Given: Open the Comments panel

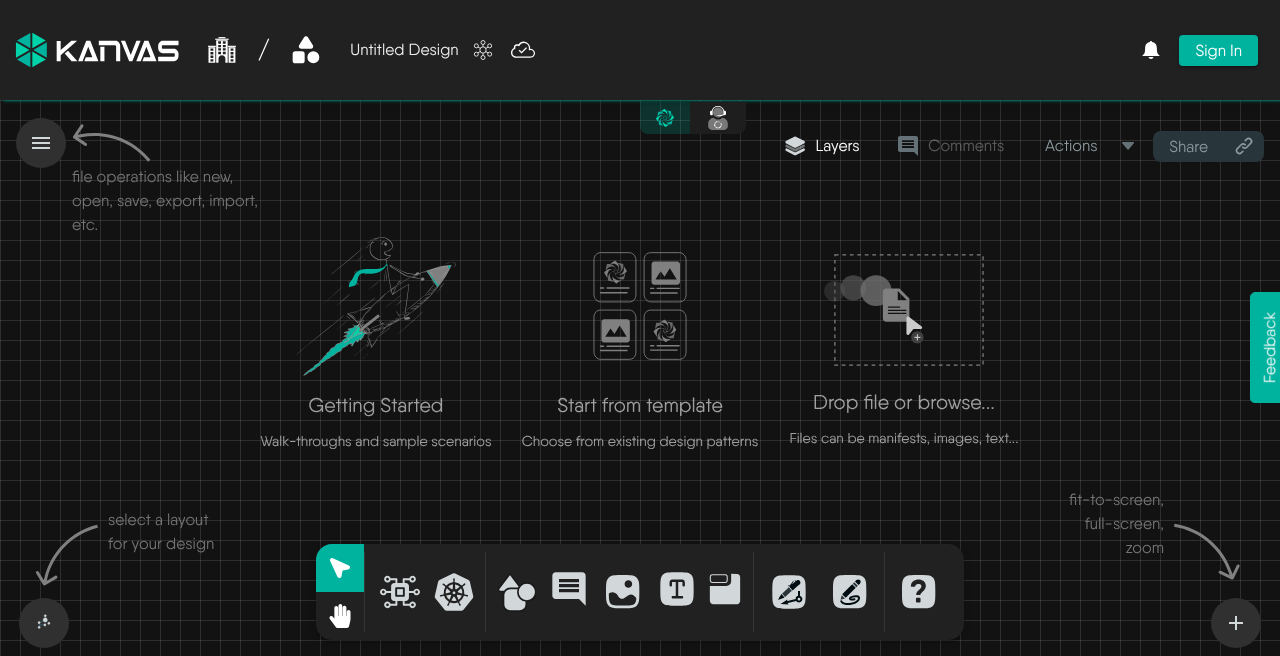Looking at the screenshot, I should 950,146.
